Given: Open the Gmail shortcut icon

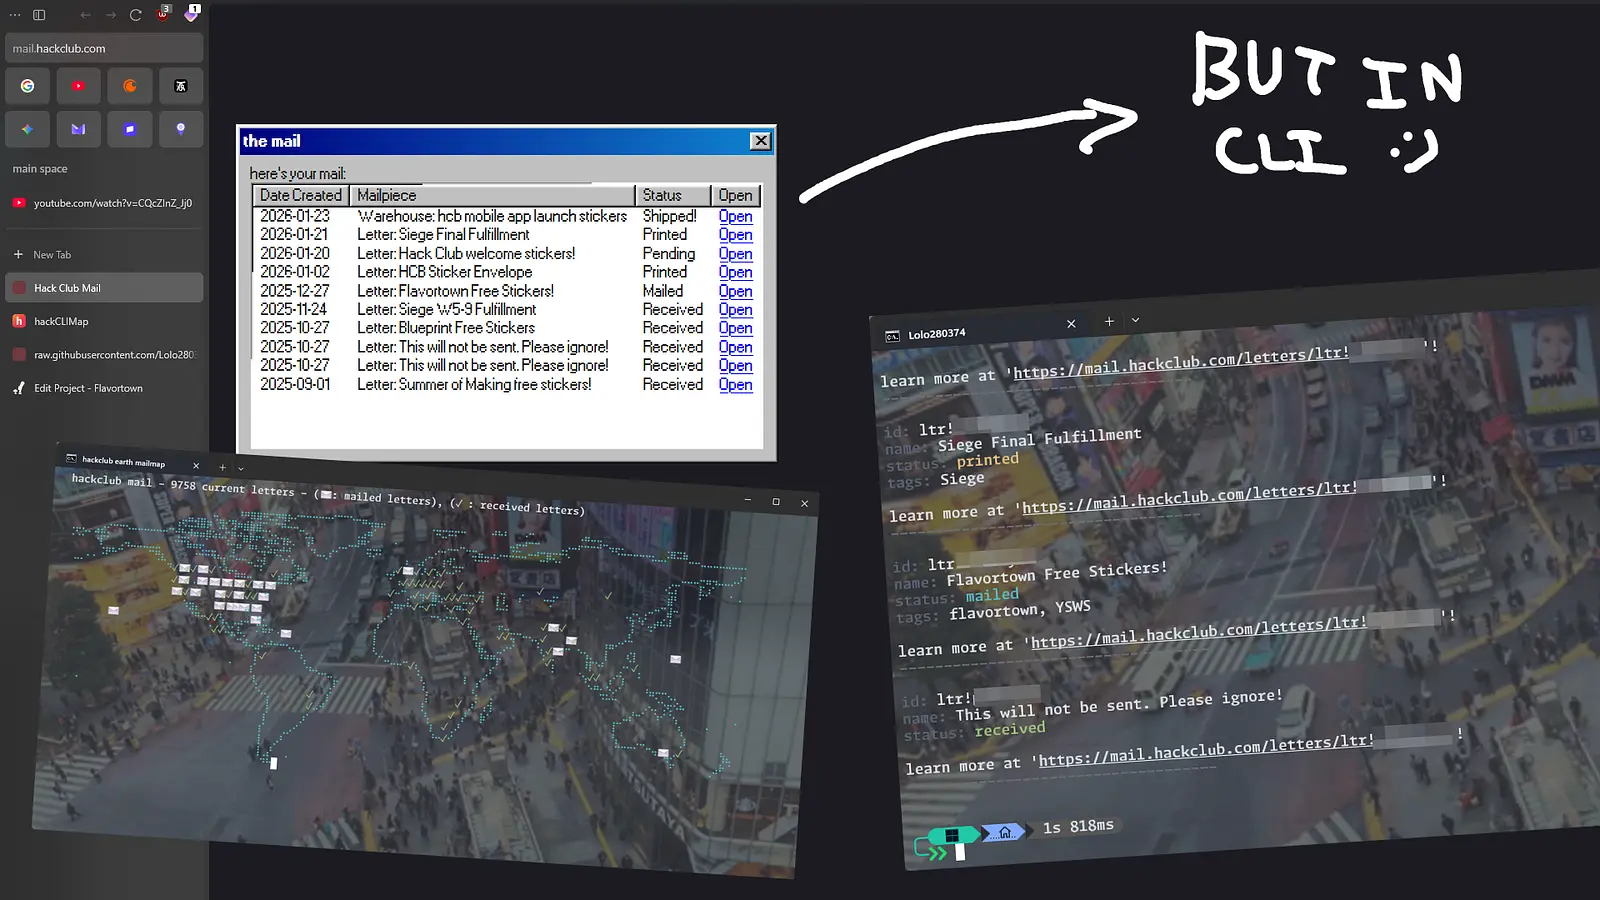Looking at the screenshot, I should click(78, 129).
